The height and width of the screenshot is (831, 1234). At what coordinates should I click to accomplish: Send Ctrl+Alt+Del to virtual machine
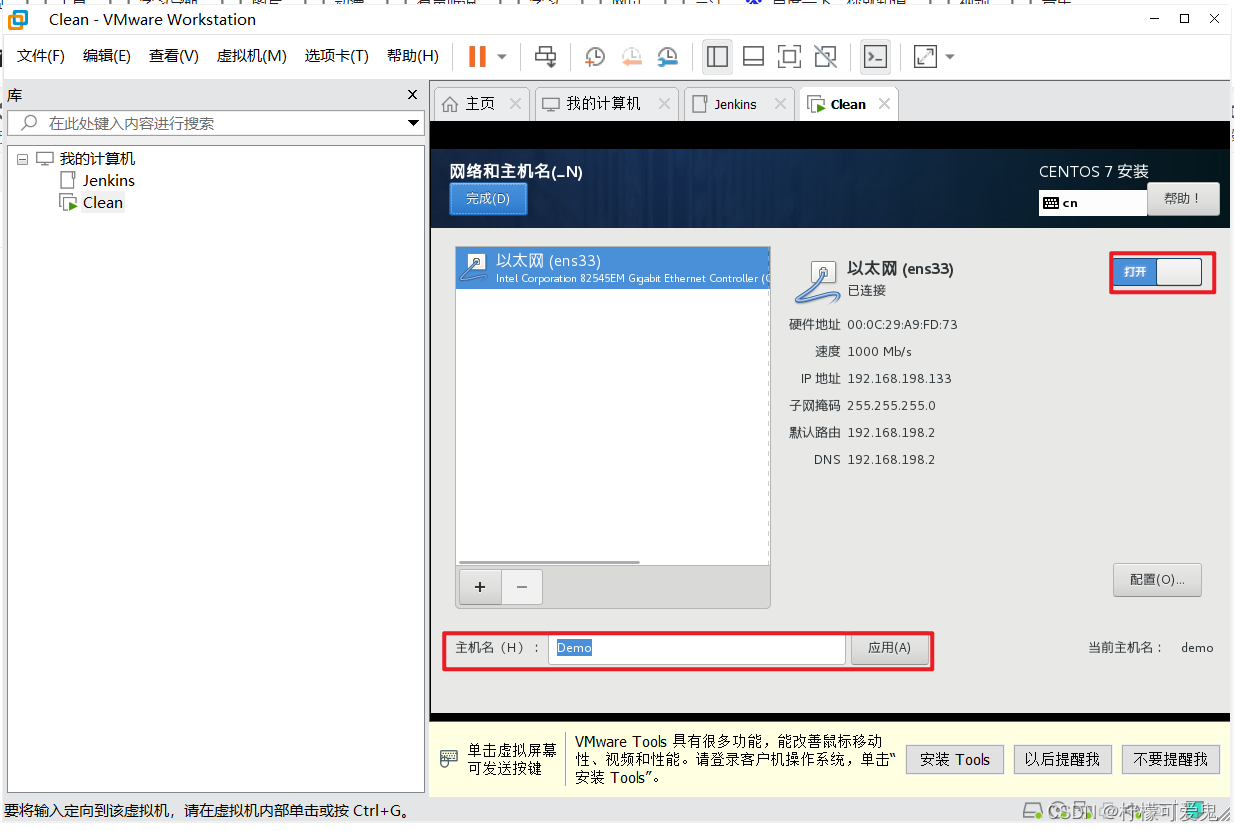(545, 56)
